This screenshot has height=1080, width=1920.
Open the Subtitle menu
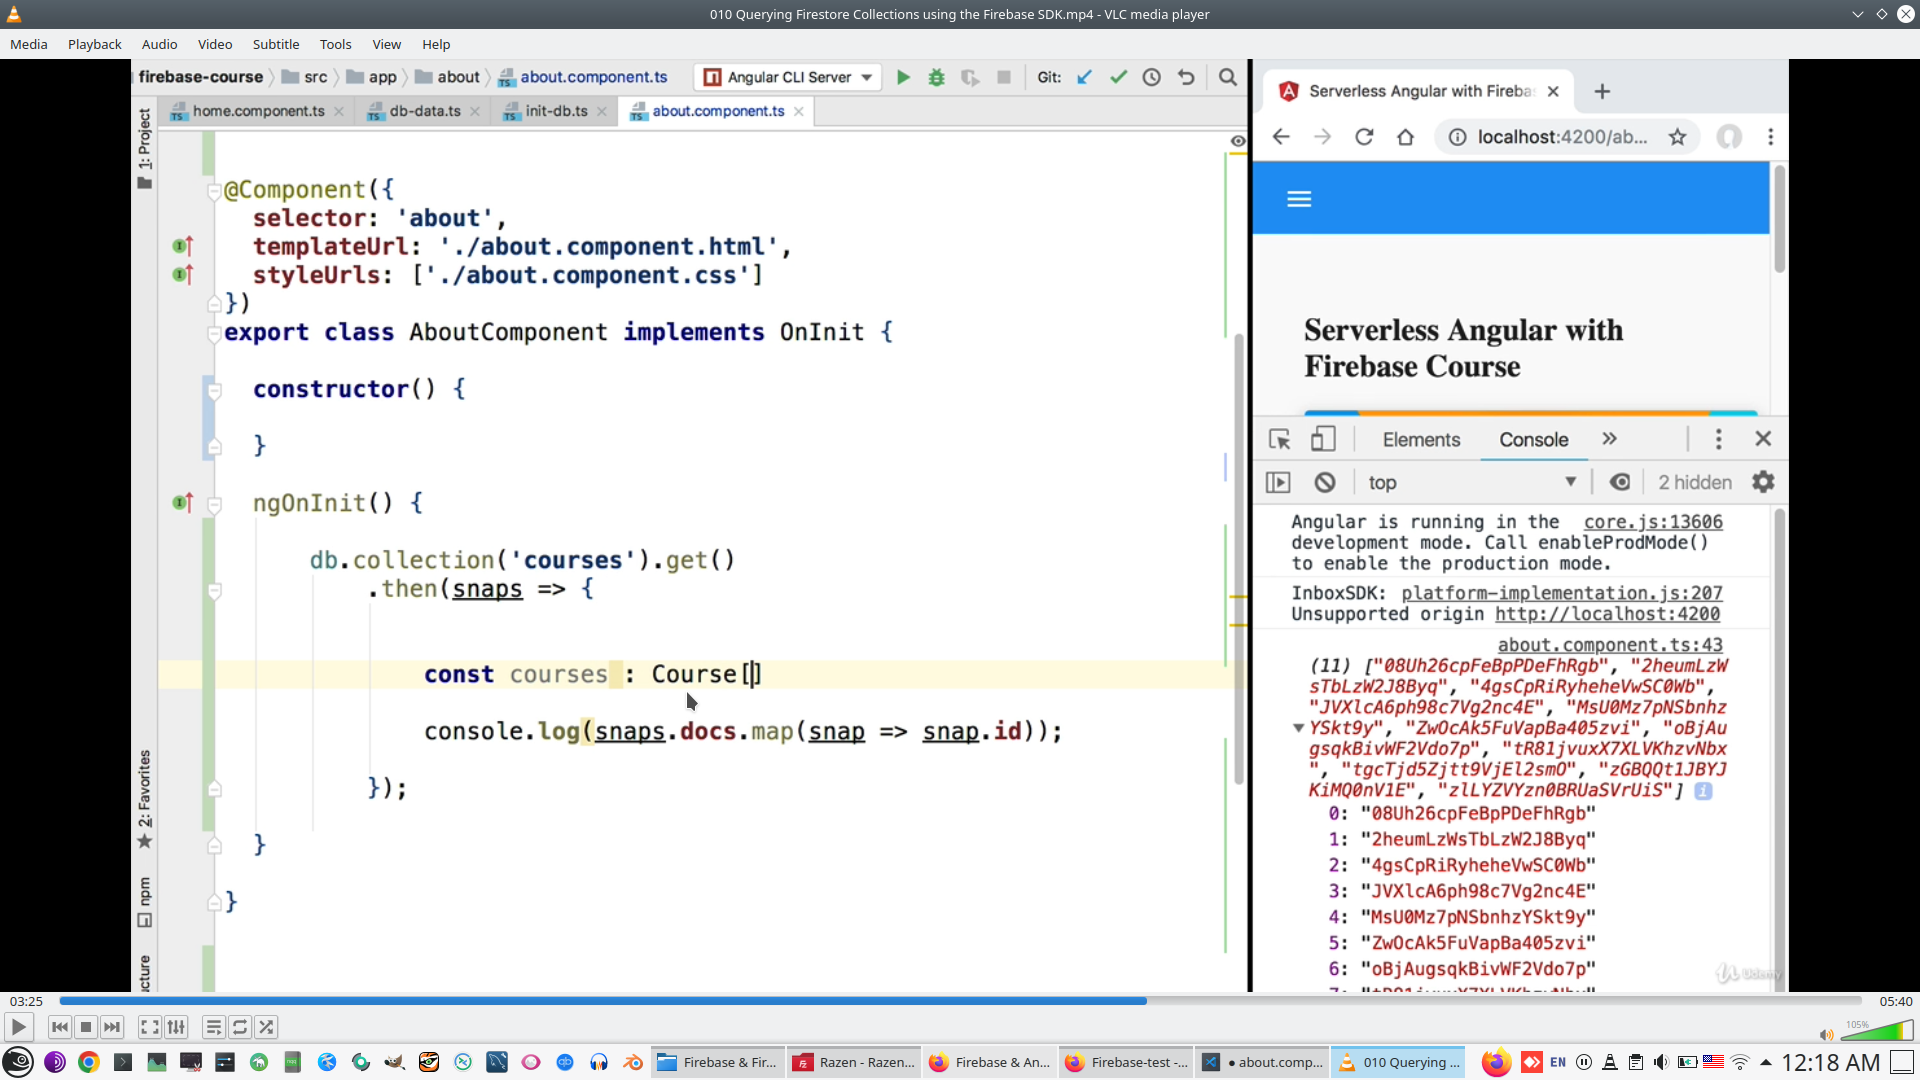click(275, 44)
